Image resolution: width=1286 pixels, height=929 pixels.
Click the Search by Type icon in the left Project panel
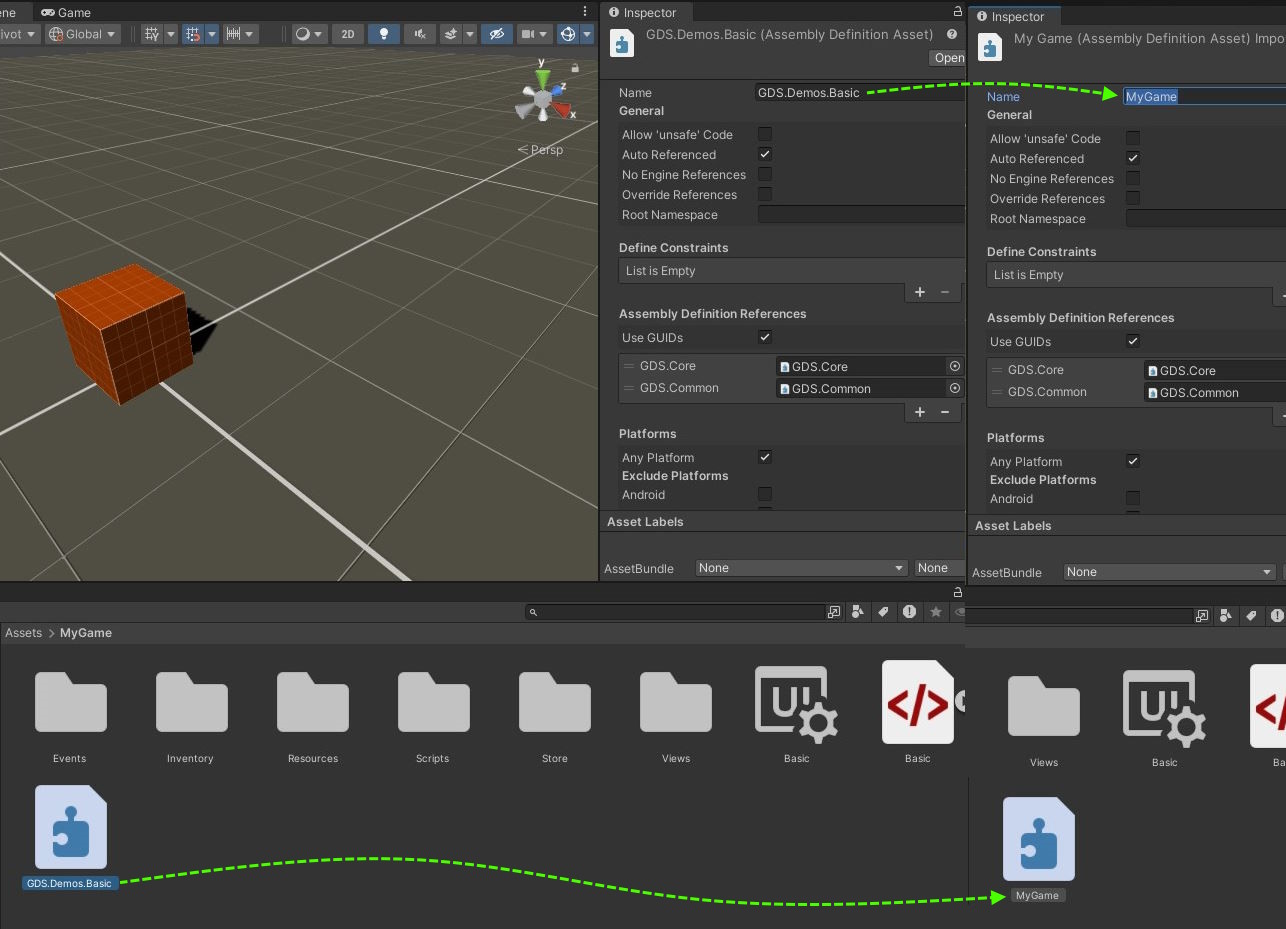pos(858,612)
